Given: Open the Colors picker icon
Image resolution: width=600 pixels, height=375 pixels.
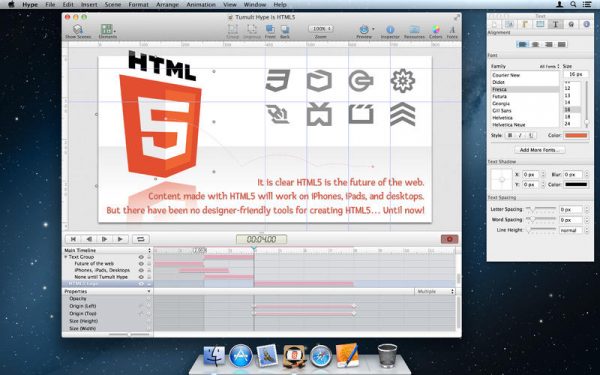Looking at the screenshot, I should tap(435, 29).
